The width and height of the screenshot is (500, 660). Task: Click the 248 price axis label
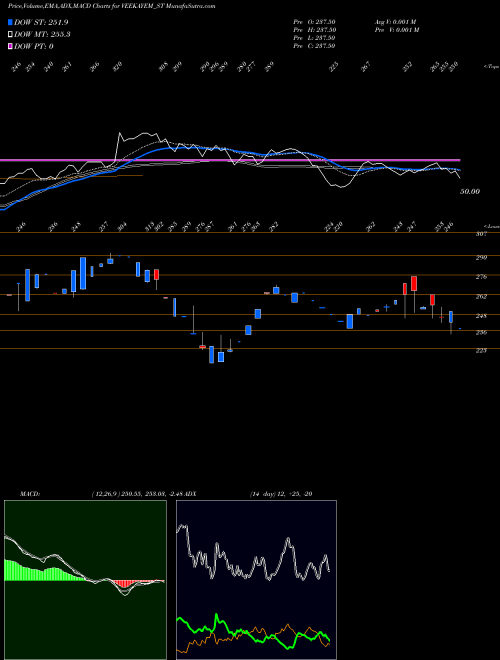click(x=481, y=316)
